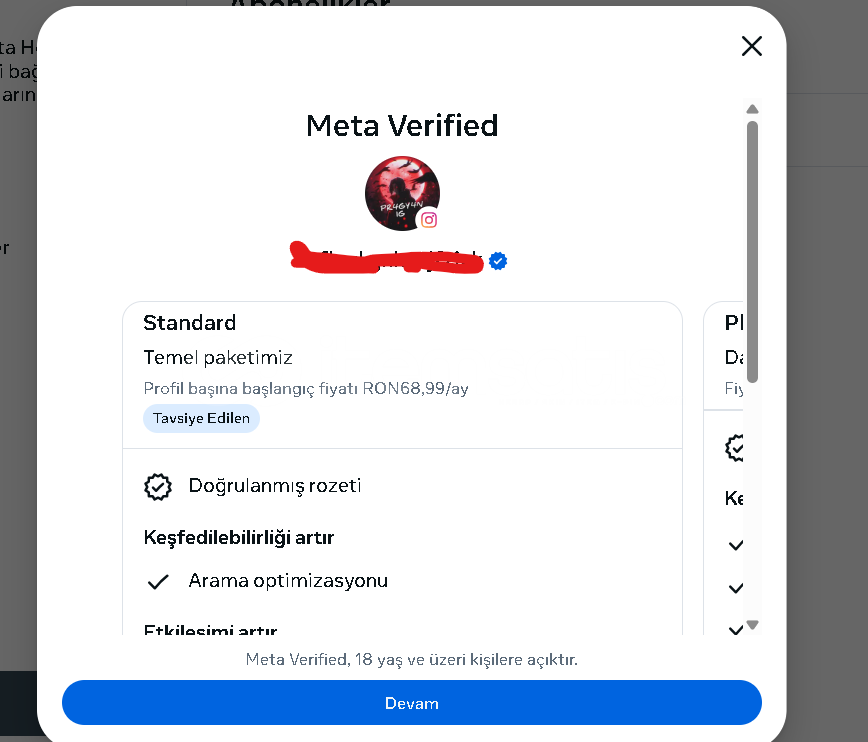Click the Arama optimizasyonu feature text
The image size is (868, 742).
288,581
